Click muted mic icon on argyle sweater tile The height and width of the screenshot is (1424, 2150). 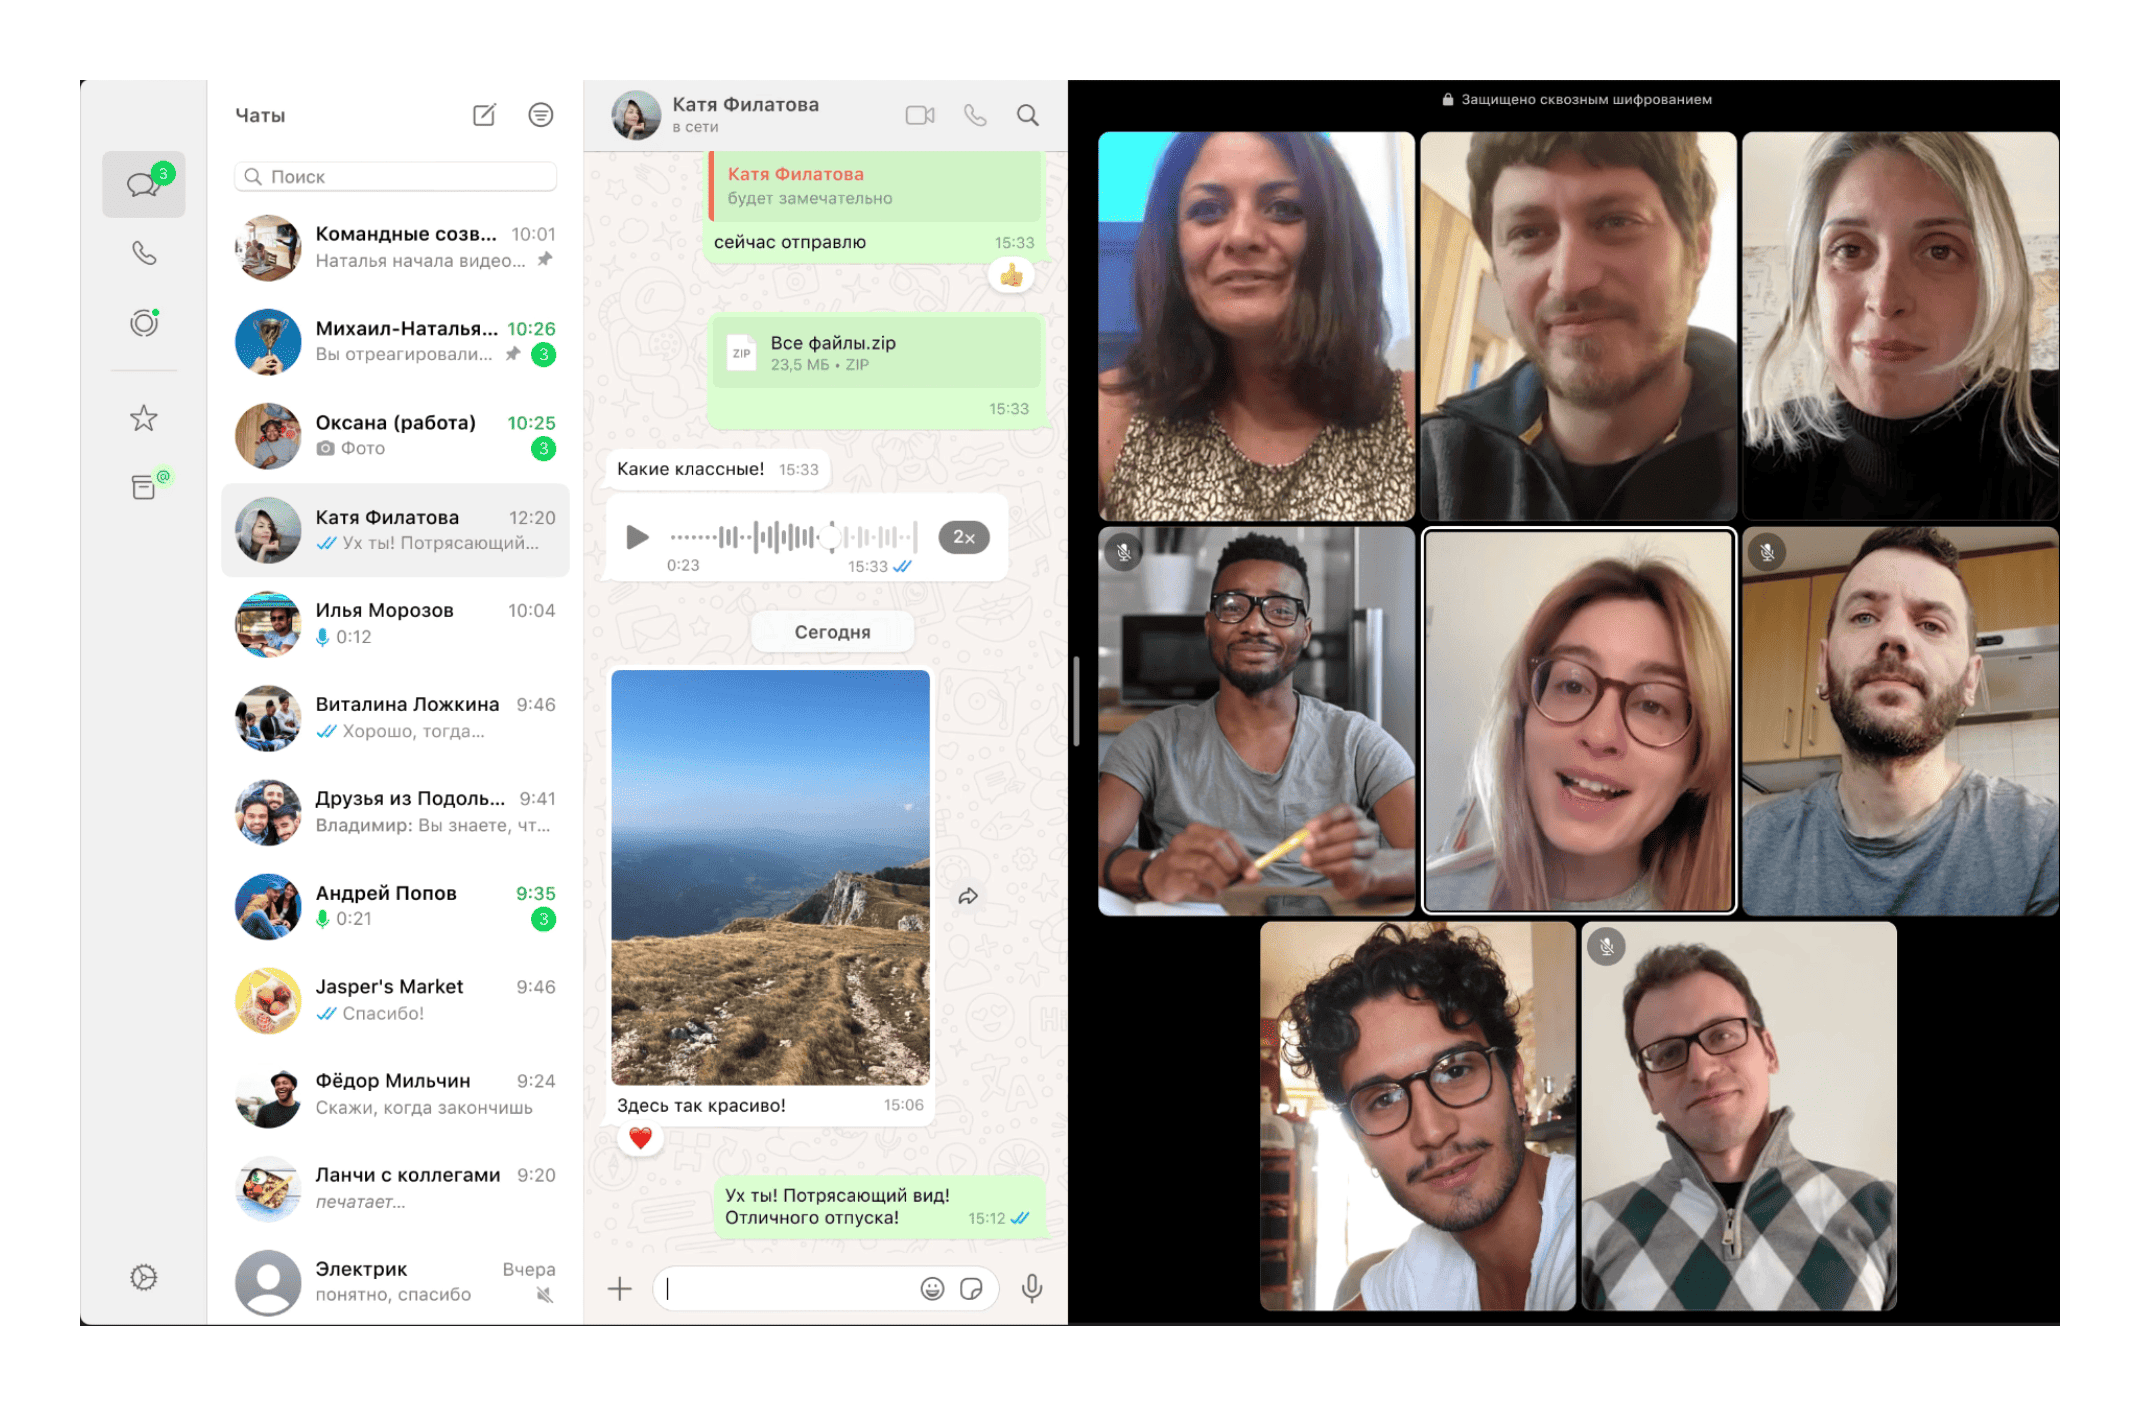point(1606,946)
